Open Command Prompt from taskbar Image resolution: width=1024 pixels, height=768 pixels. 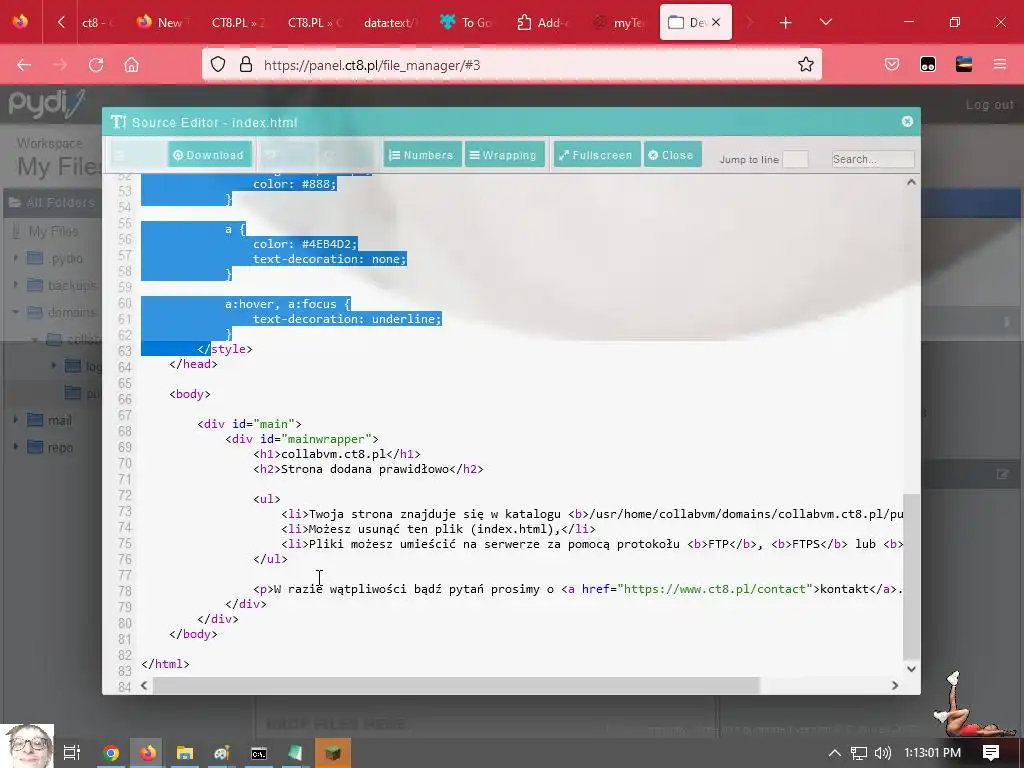click(x=259, y=753)
